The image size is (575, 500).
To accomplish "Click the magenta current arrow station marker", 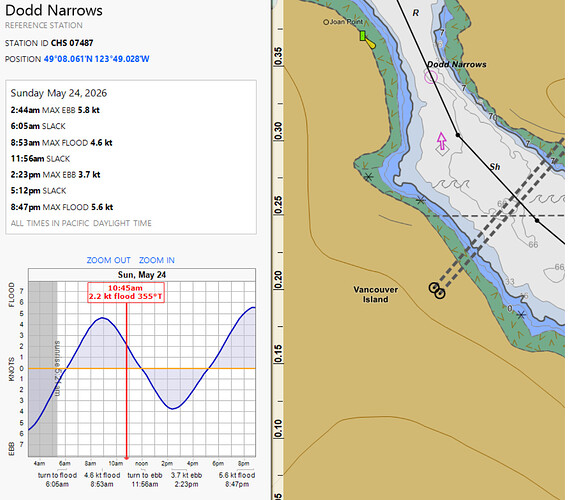I will [442, 142].
